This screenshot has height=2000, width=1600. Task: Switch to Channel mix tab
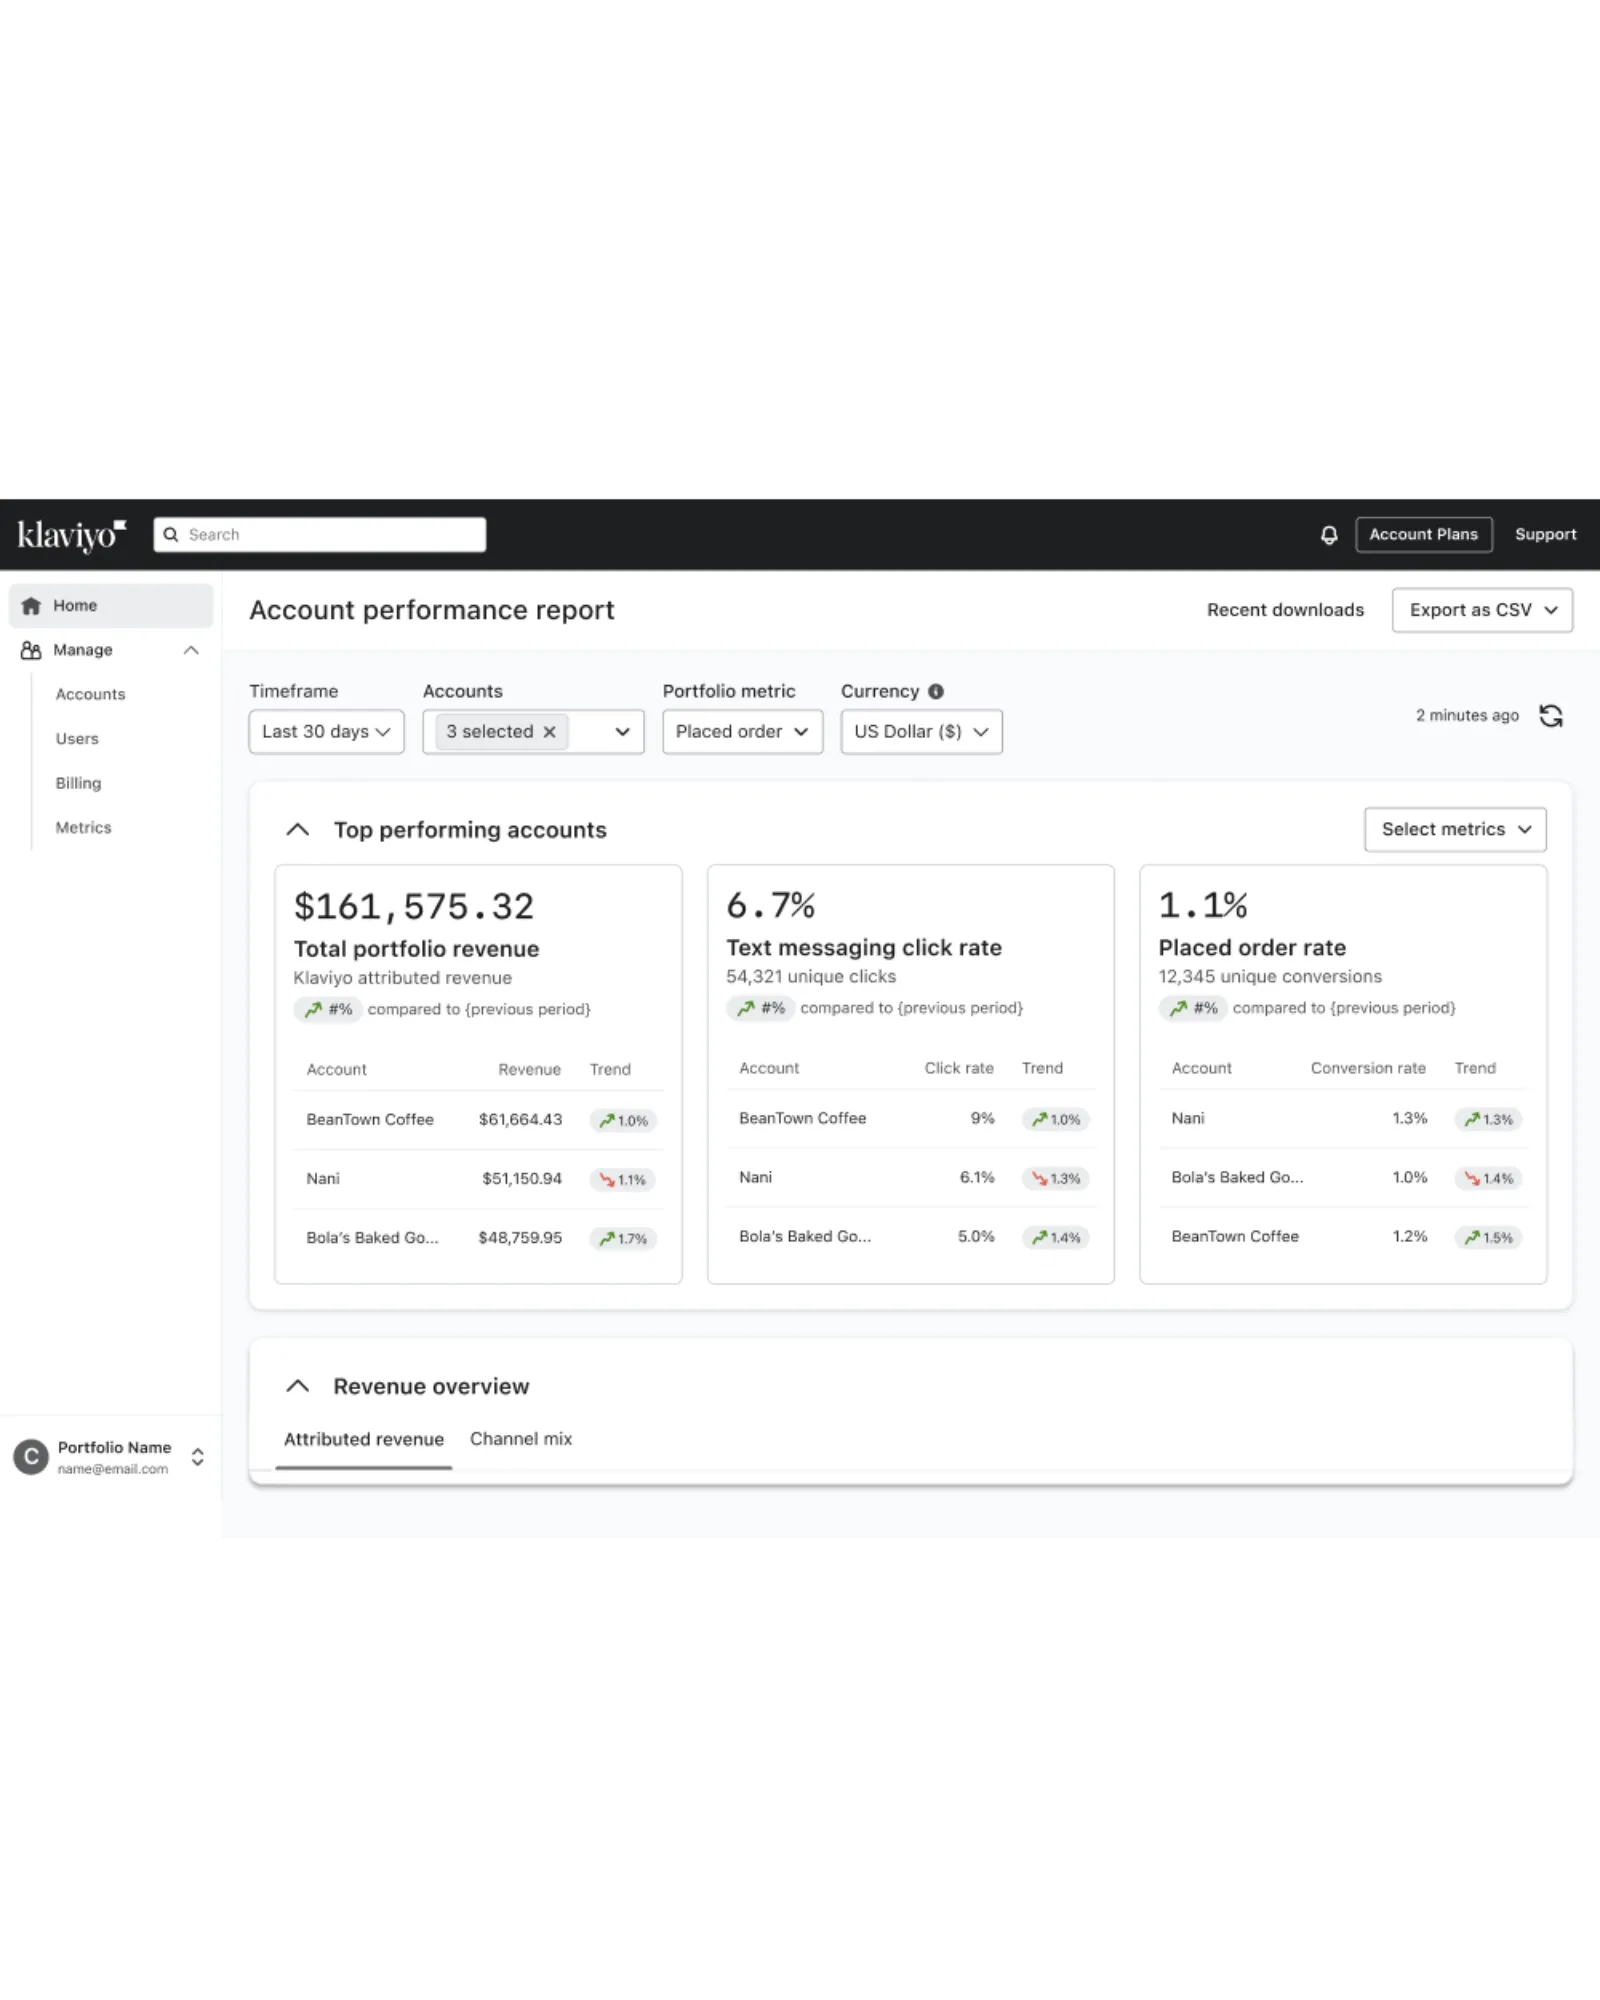tap(521, 1439)
